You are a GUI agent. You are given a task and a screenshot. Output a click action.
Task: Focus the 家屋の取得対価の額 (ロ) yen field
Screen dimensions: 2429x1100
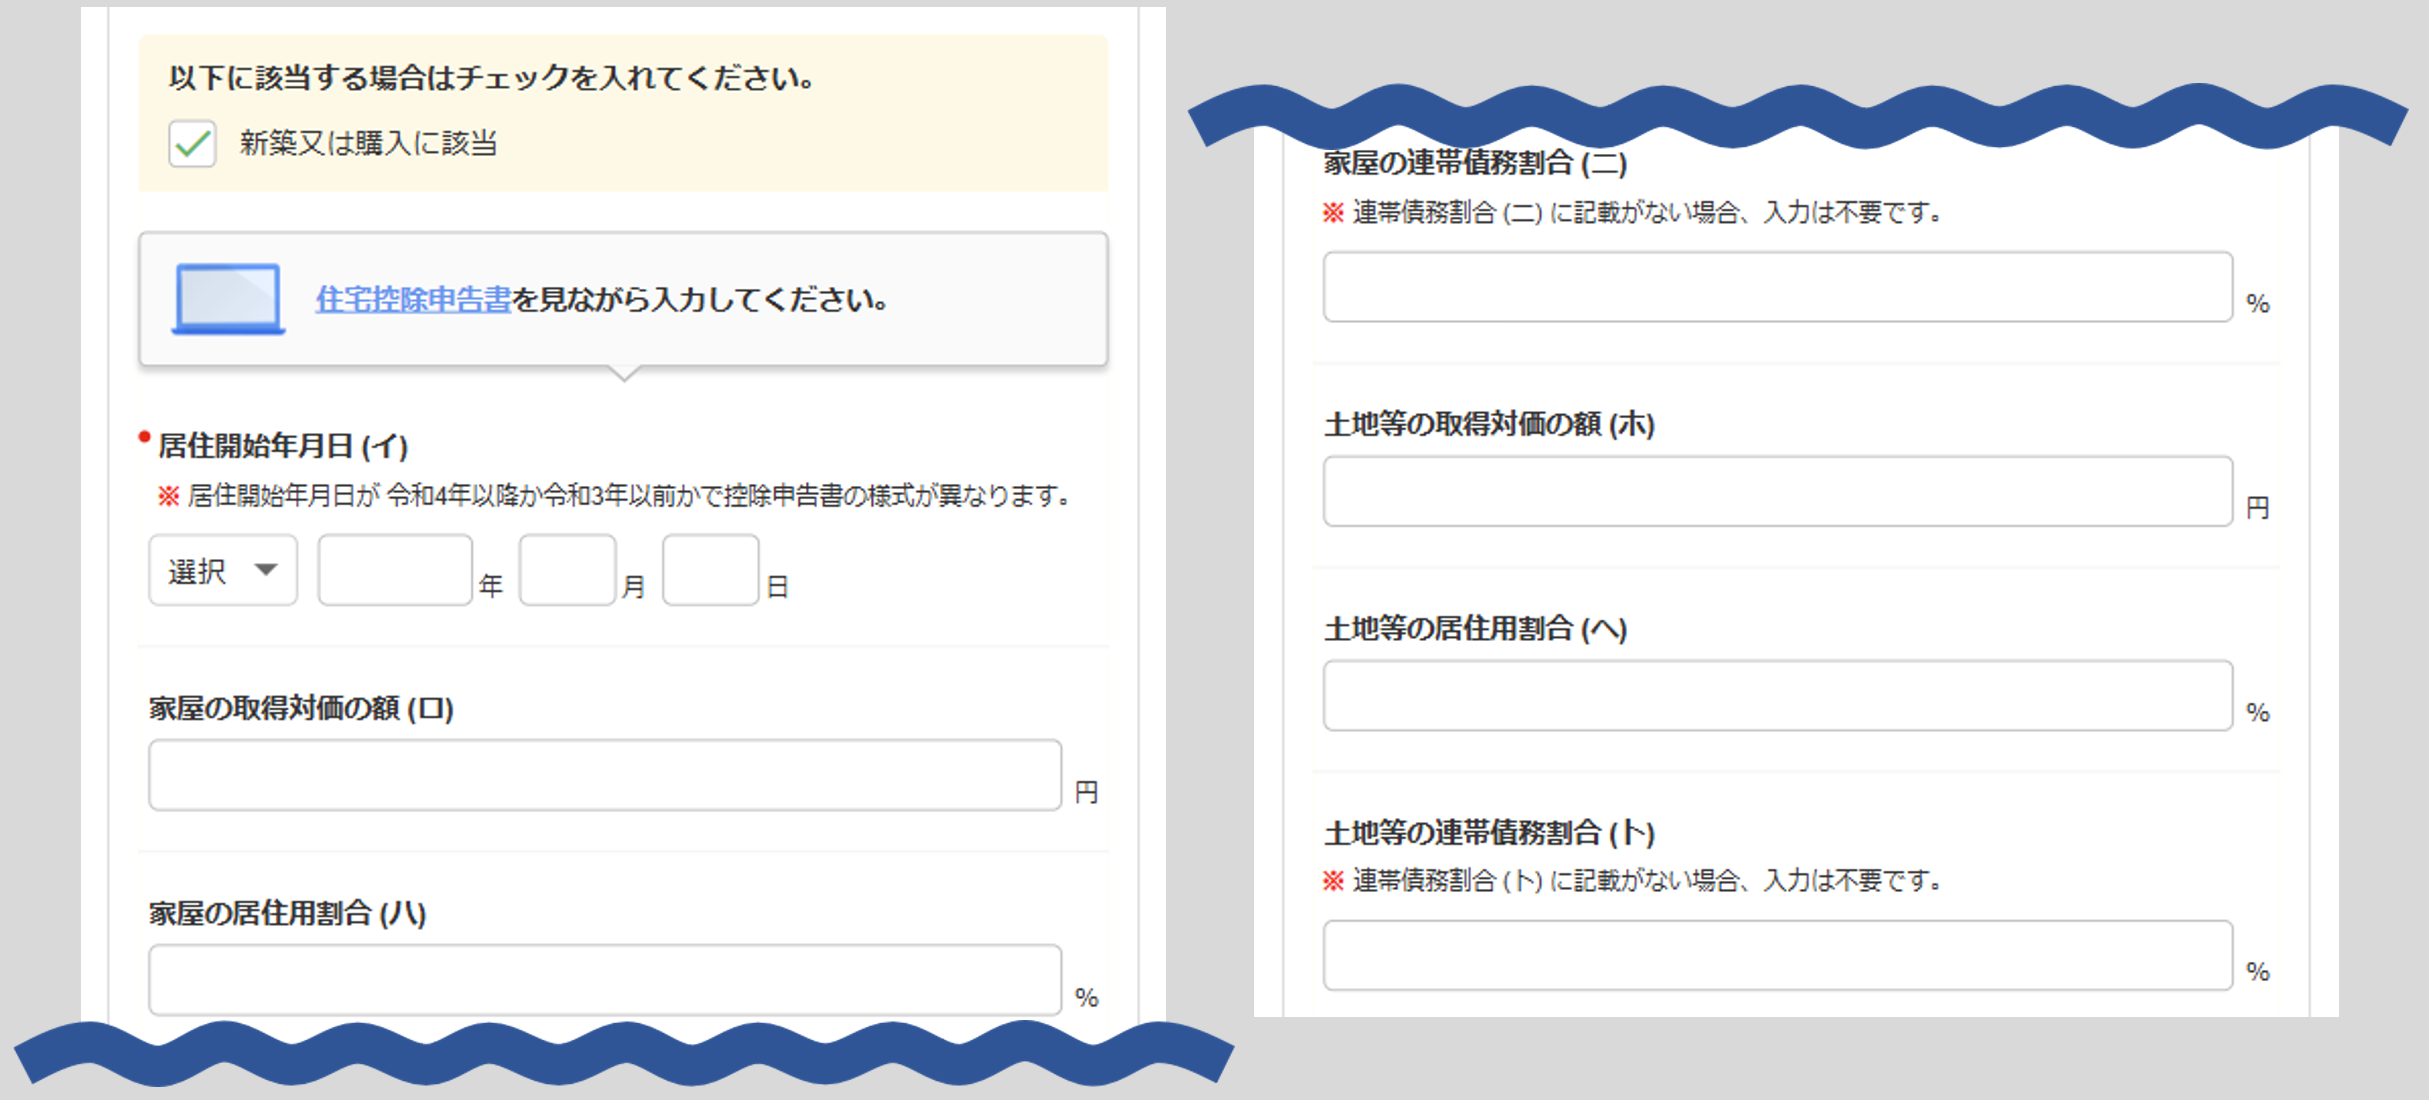click(x=604, y=775)
